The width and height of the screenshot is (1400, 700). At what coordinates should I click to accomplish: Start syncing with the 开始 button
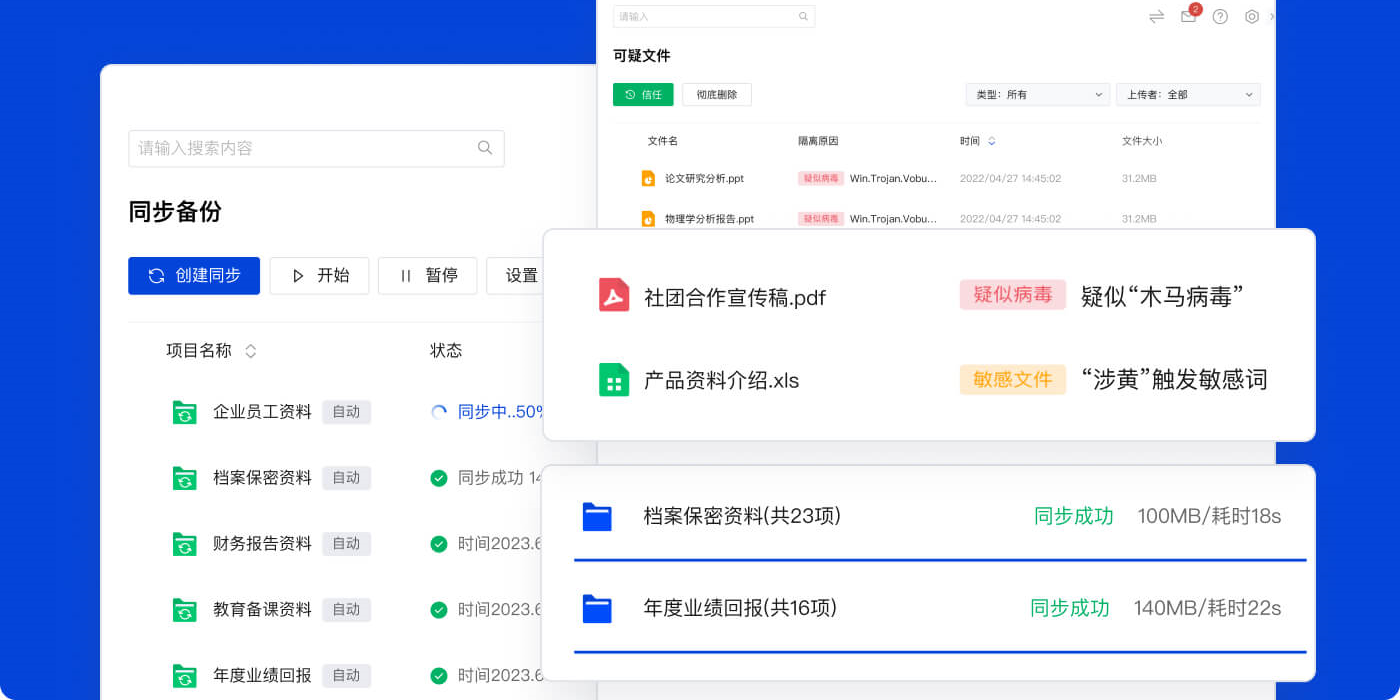(x=319, y=276)
